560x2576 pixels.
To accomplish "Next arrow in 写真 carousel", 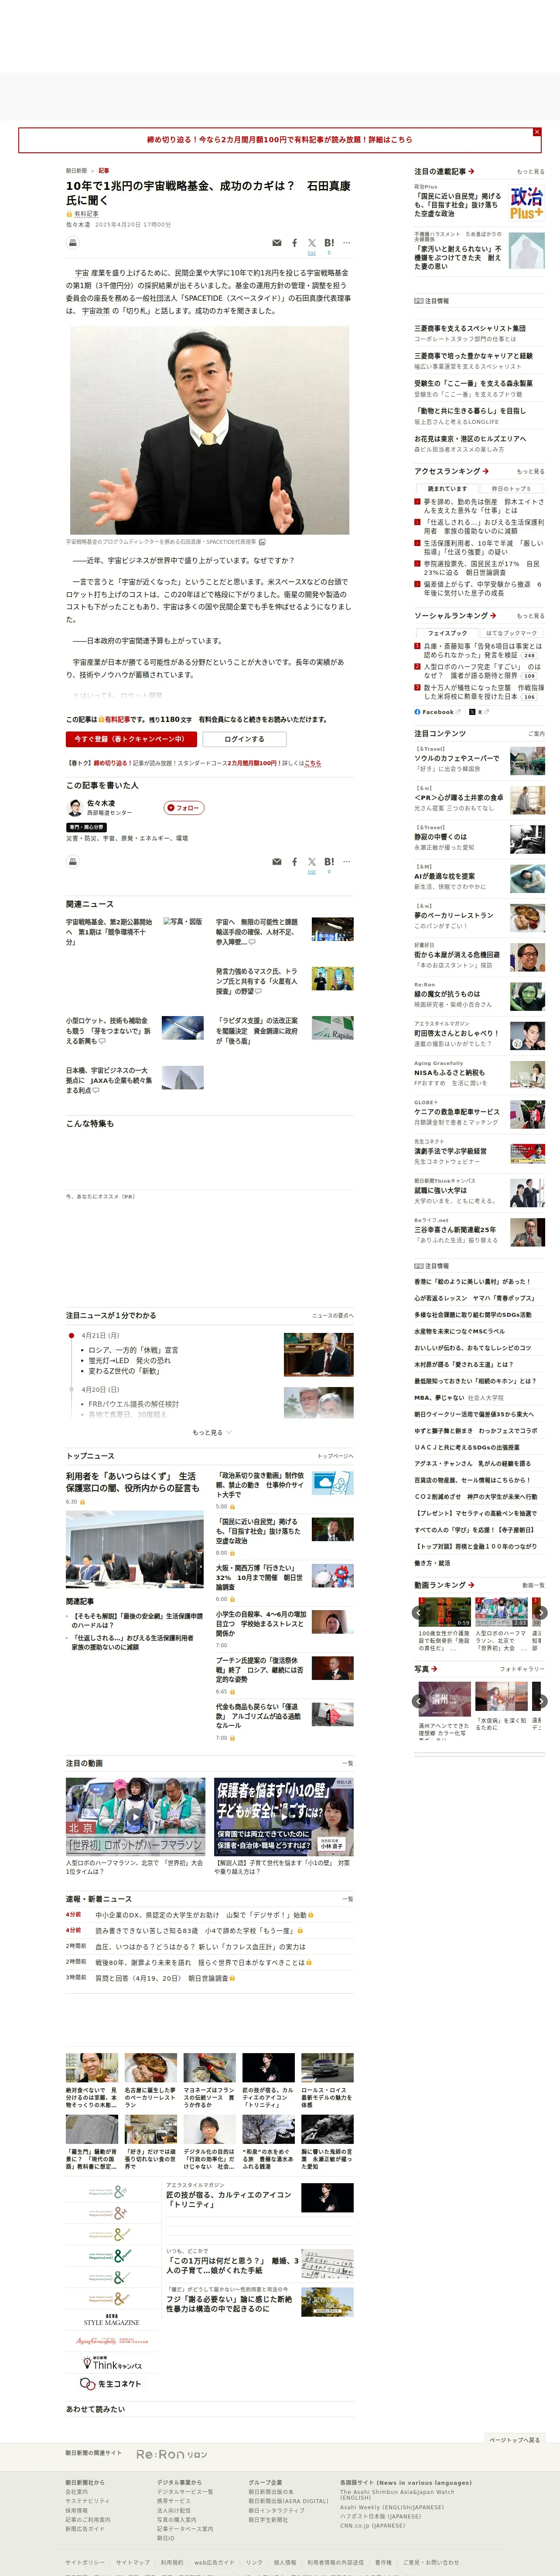I will (541, 1700).
